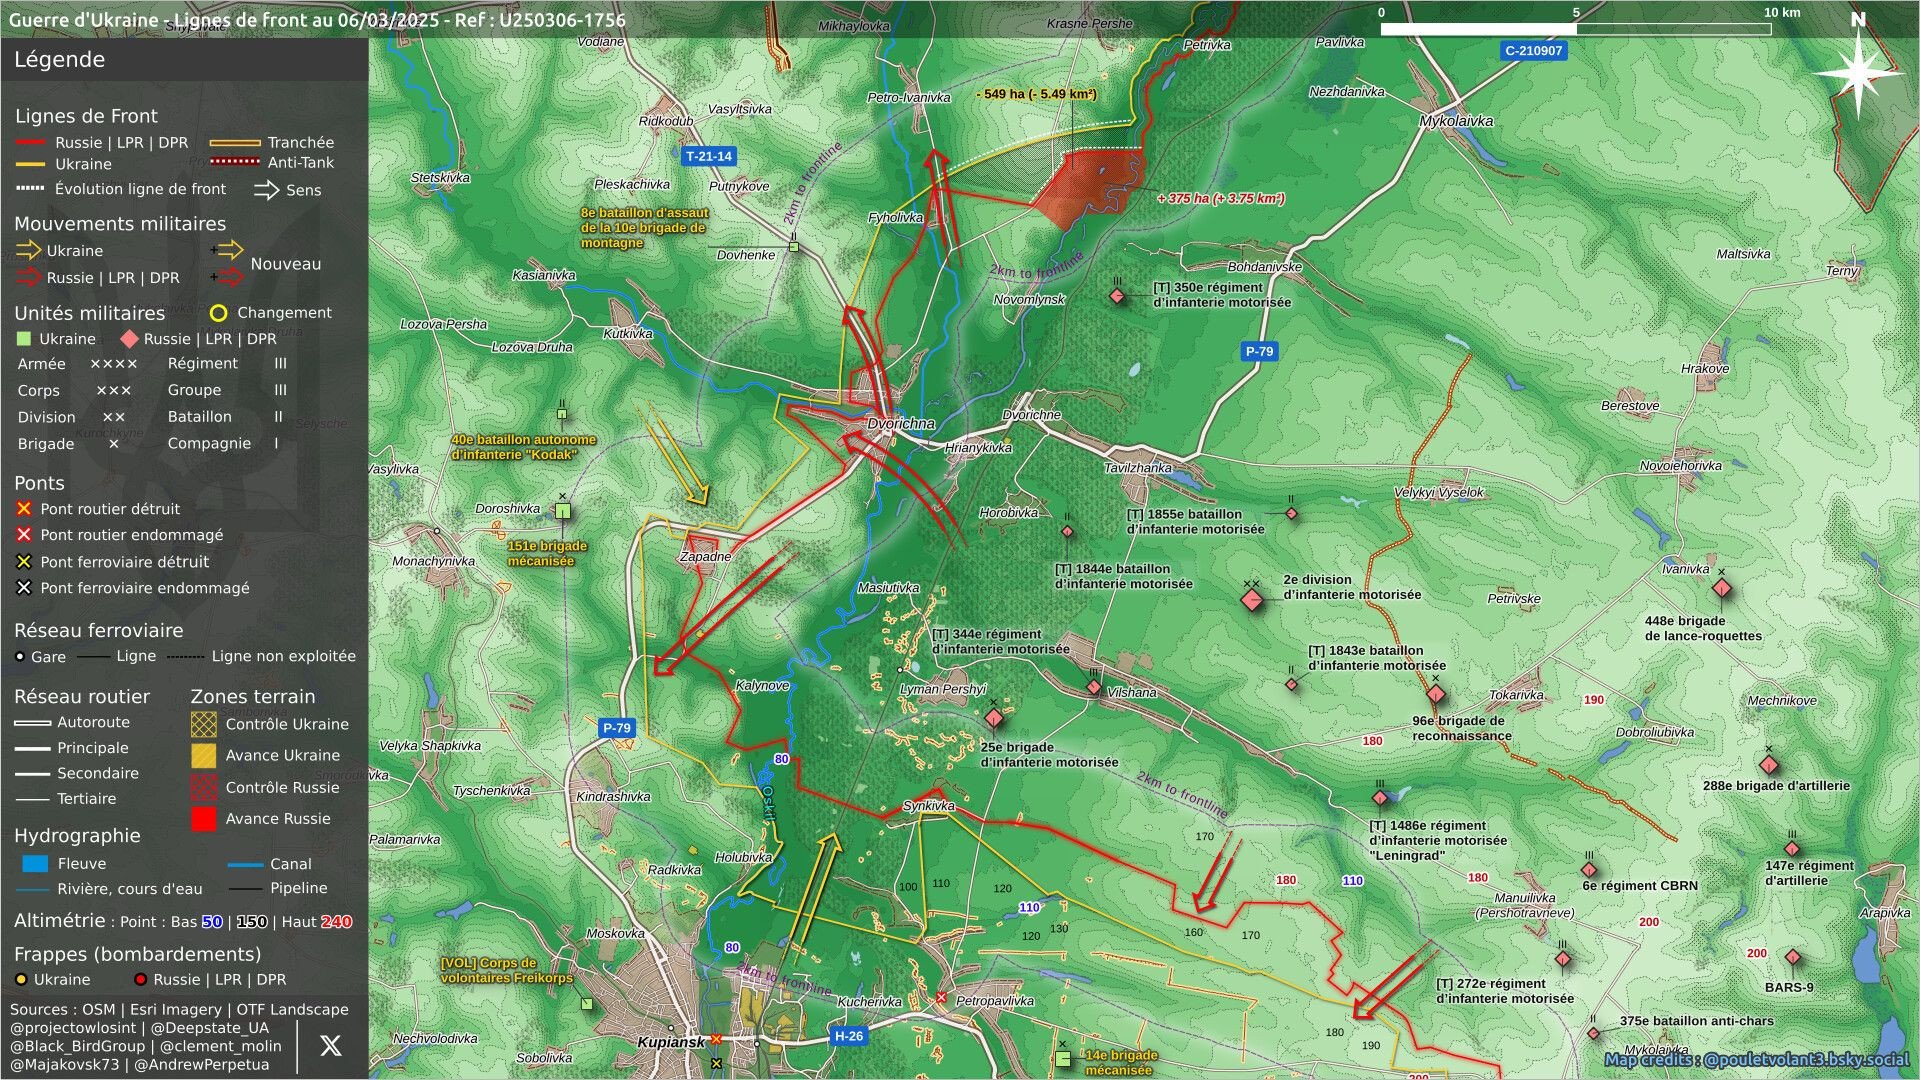This screenshot has width=1920, height=1080.
Task: Select the 375e bataillon anti-chars marker
Action: coord(1593,1033)
